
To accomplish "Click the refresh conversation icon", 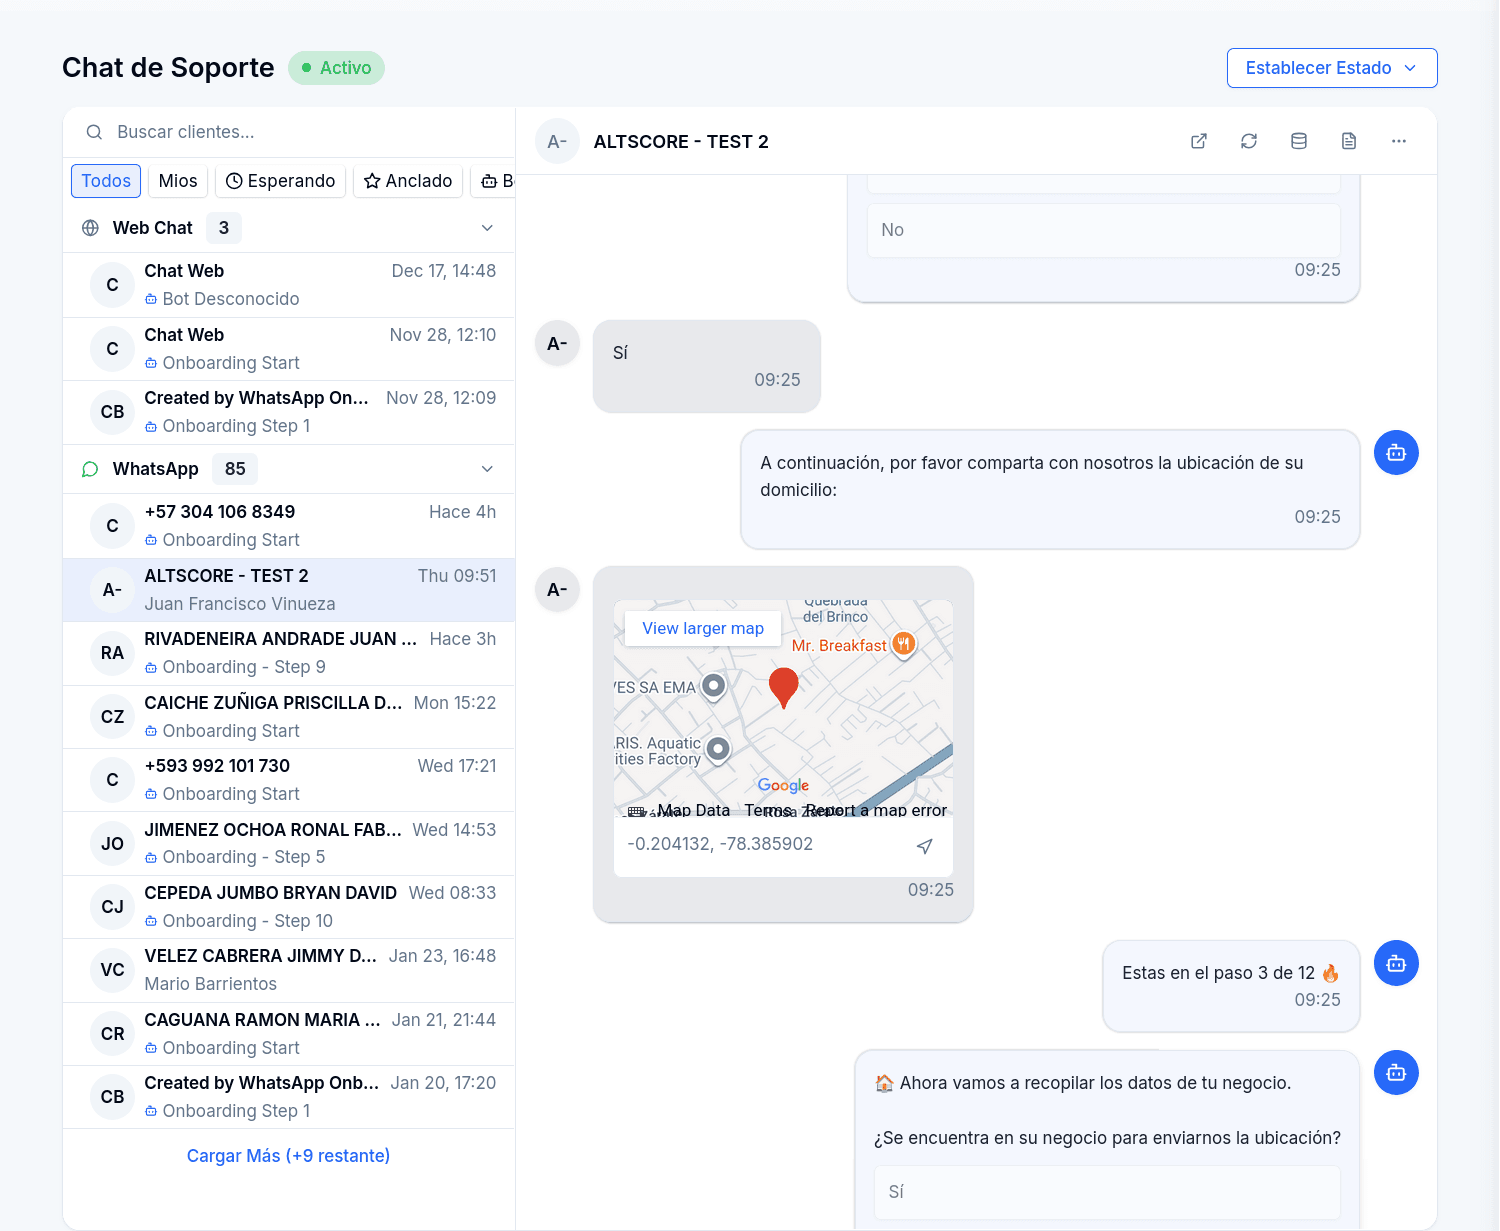I will tap(1249, 141).
